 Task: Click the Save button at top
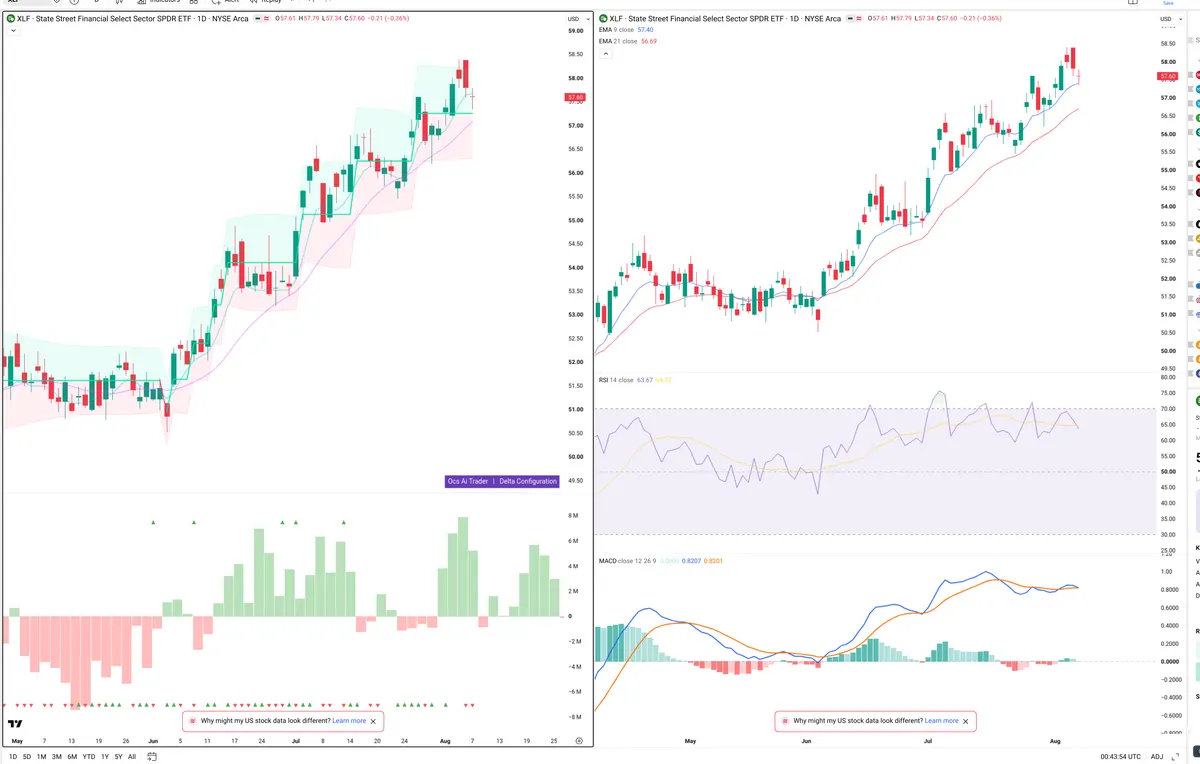(1167, 3)
